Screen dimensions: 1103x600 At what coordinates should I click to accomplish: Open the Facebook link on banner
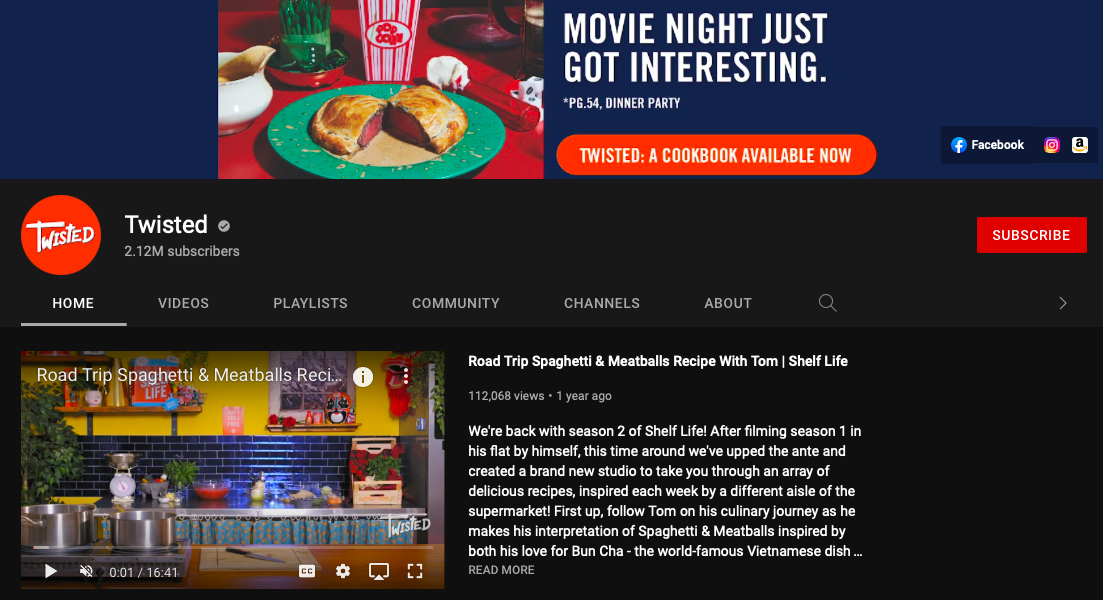[x=987, y=145]
